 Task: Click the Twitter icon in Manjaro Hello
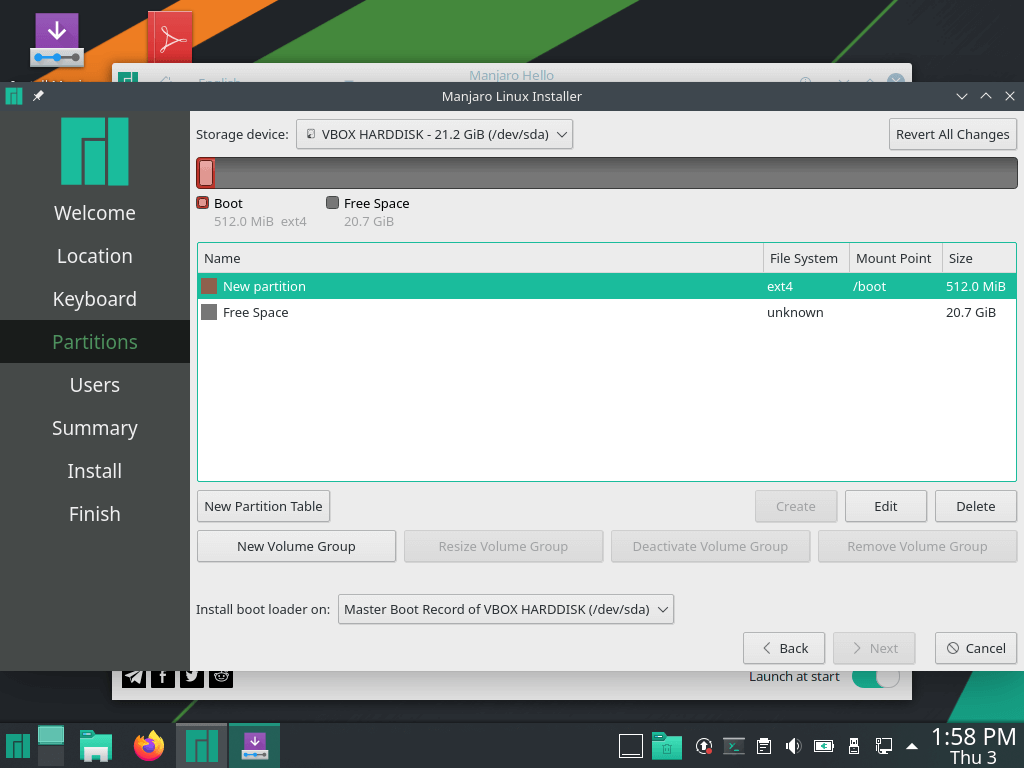coord(191,677)
